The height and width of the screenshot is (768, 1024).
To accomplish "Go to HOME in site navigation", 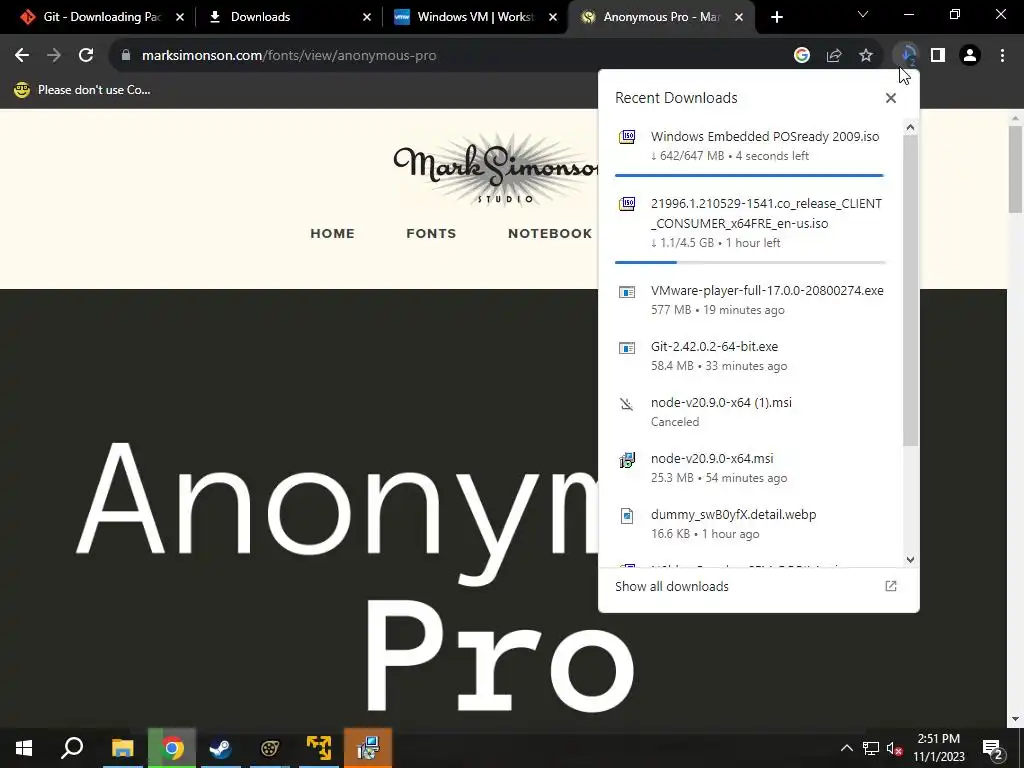I will [x=332, y=234].
